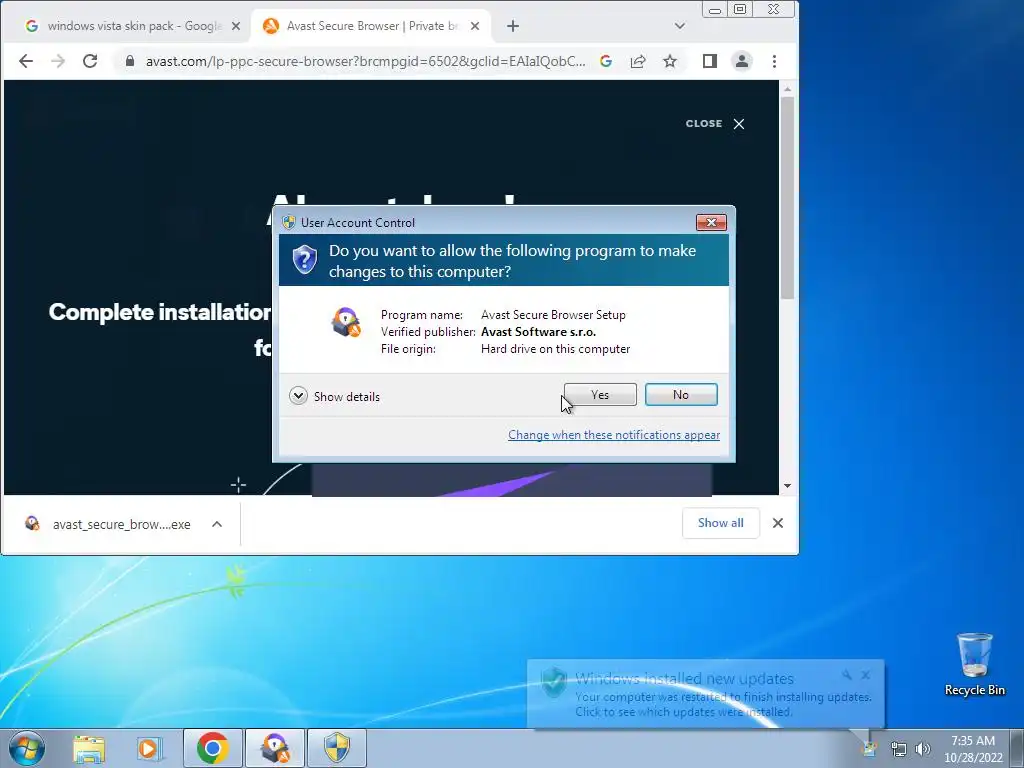The width and height of the screenshot is (1024, 768).
Task: Open Recycle Bin on desktop
Action: click(974, 665)
